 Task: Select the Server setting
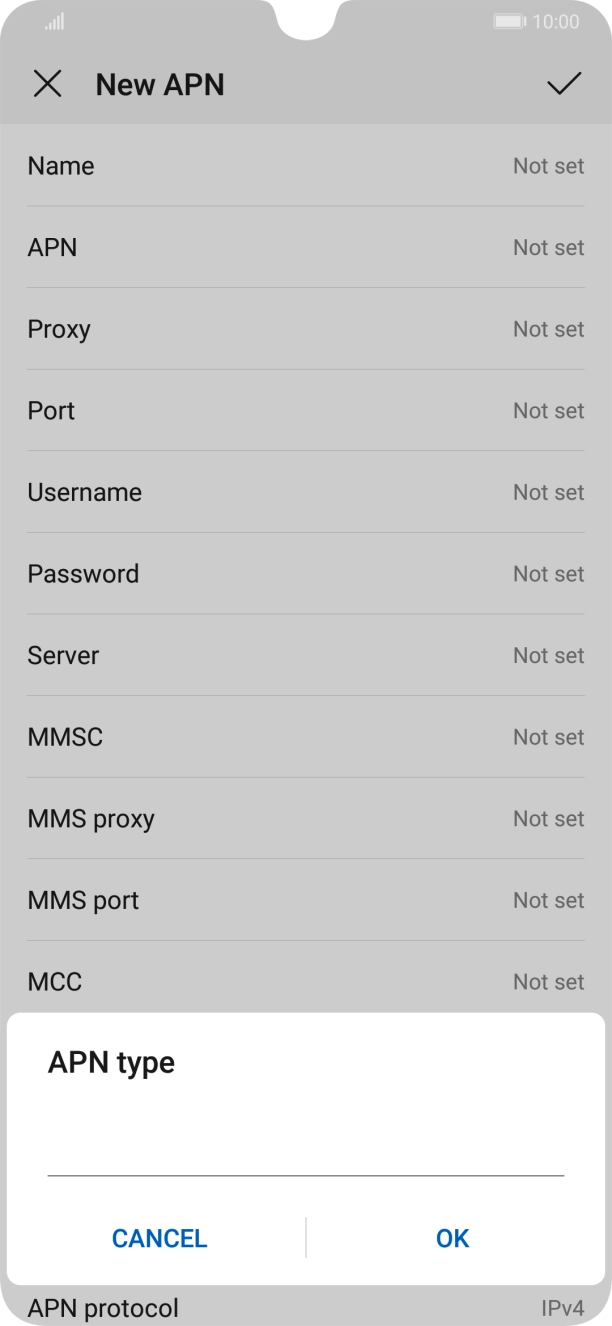coord(306,655)
